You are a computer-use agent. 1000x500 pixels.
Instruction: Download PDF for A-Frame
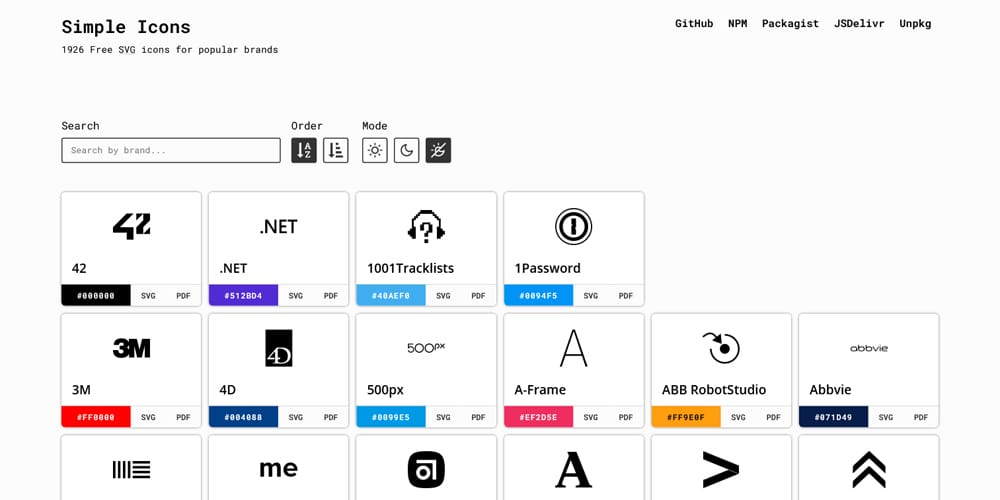pos(626,417)
